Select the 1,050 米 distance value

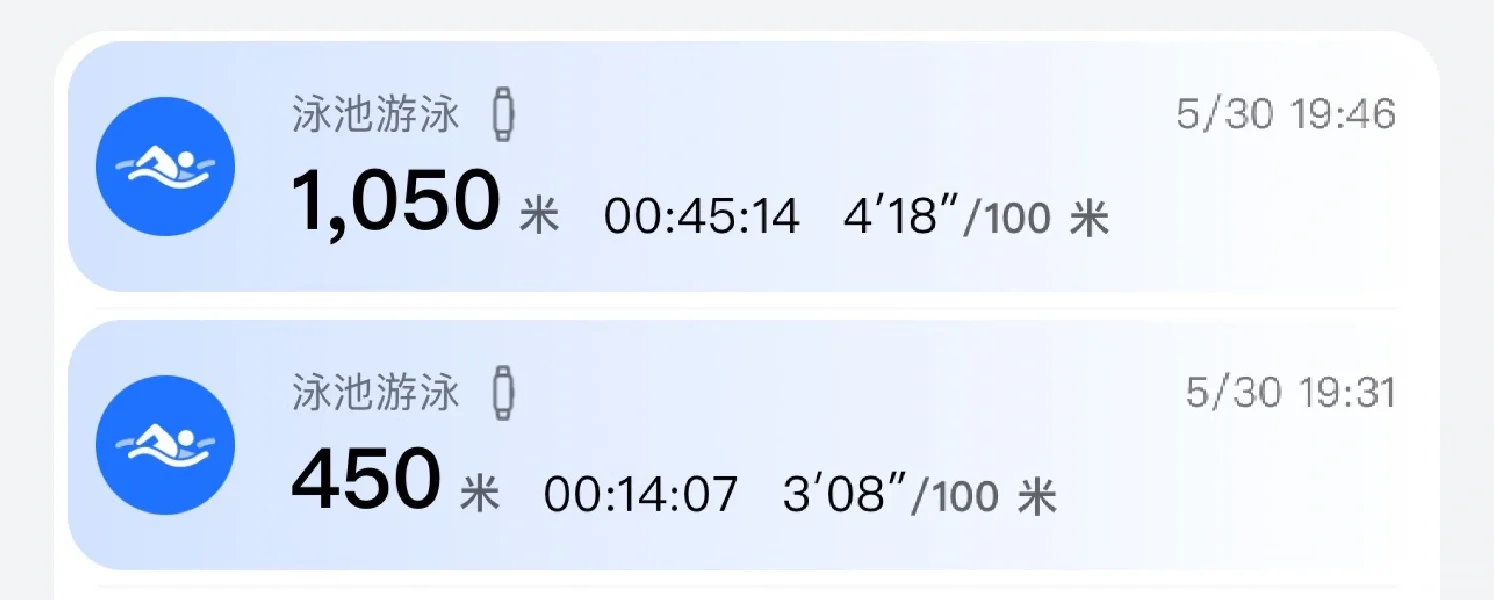pyautogui.click(x=425, y=201)
